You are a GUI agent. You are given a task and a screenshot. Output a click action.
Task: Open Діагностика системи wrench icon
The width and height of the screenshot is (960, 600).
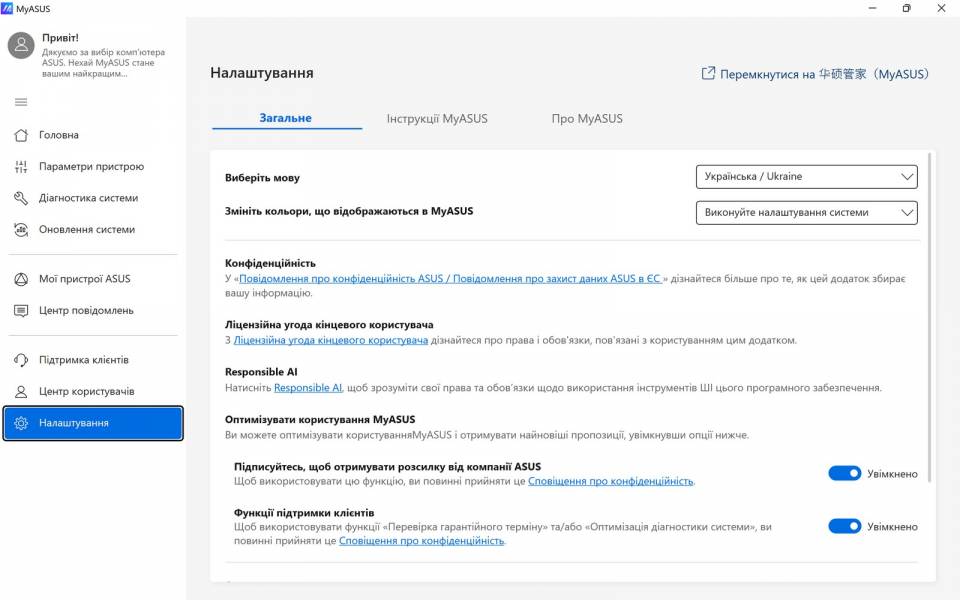[21, 198]
